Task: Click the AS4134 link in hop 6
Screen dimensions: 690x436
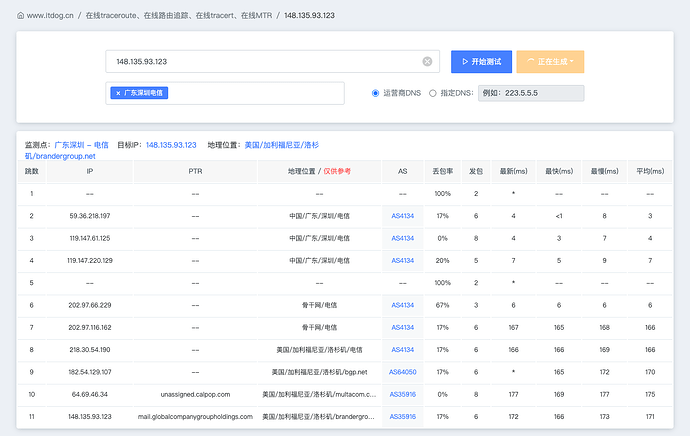Action: click(x=403, y=305)
